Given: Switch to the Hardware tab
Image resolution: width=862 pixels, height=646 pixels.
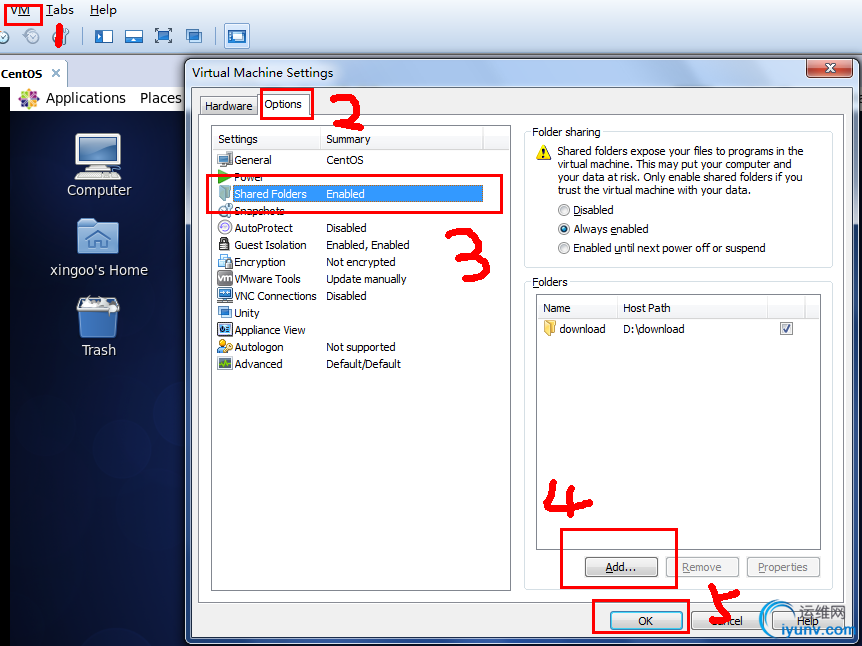Looking at the screenshot, I should tap(228, 106).
